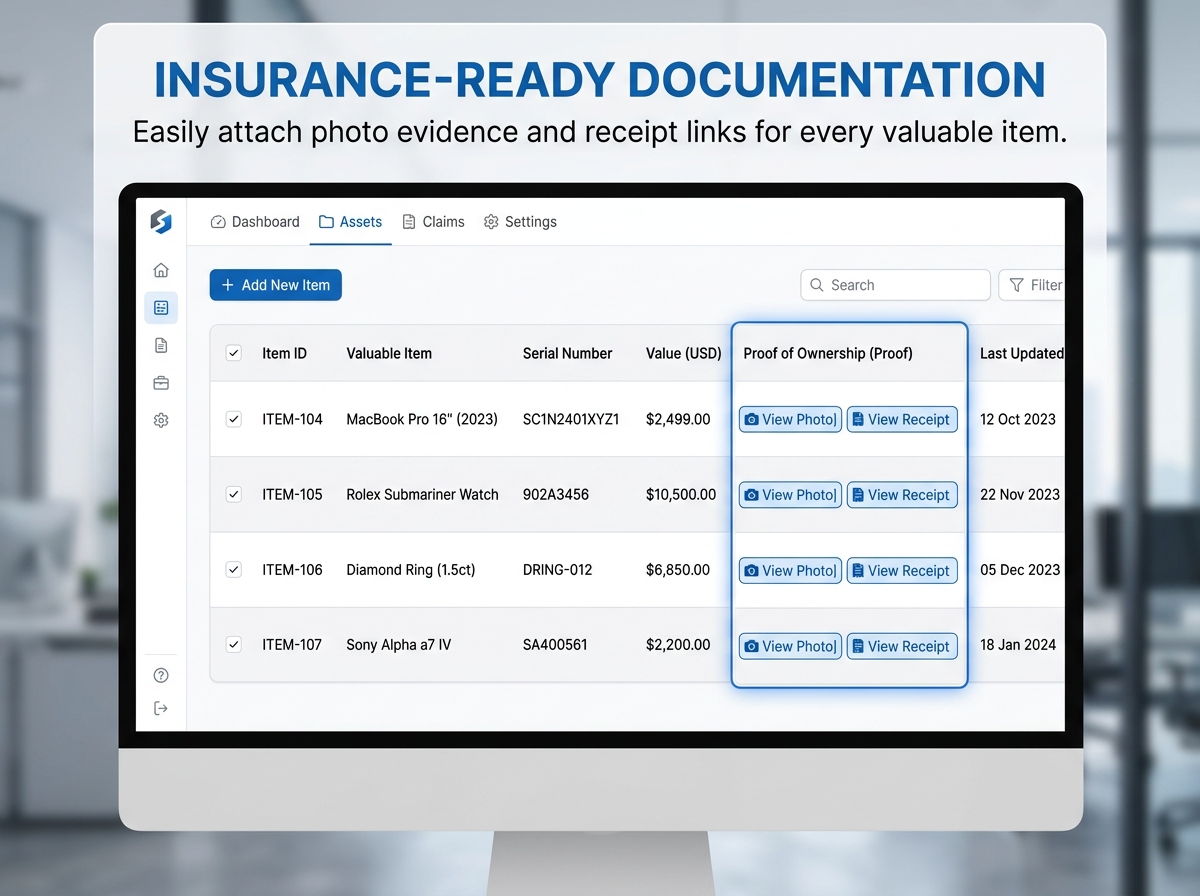
Task: View Receipt for Rolex Submariner Watch
Action: pyautogui.click(x=902, y=495)
